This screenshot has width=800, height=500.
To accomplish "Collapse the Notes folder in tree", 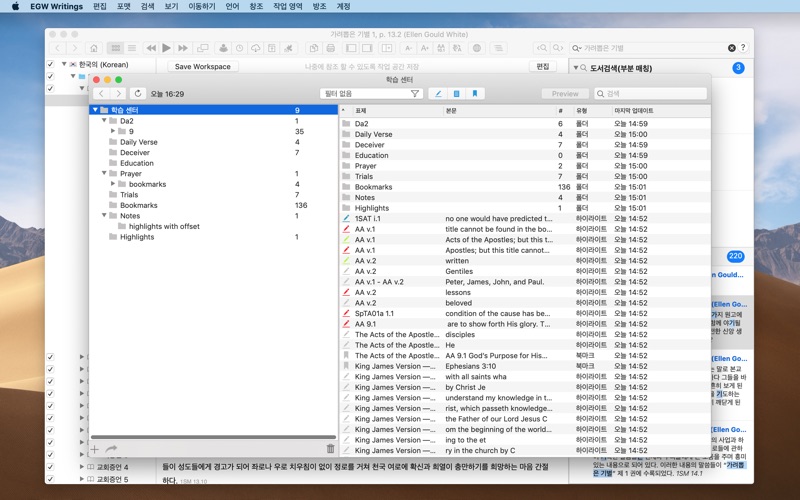I will 104,215.
